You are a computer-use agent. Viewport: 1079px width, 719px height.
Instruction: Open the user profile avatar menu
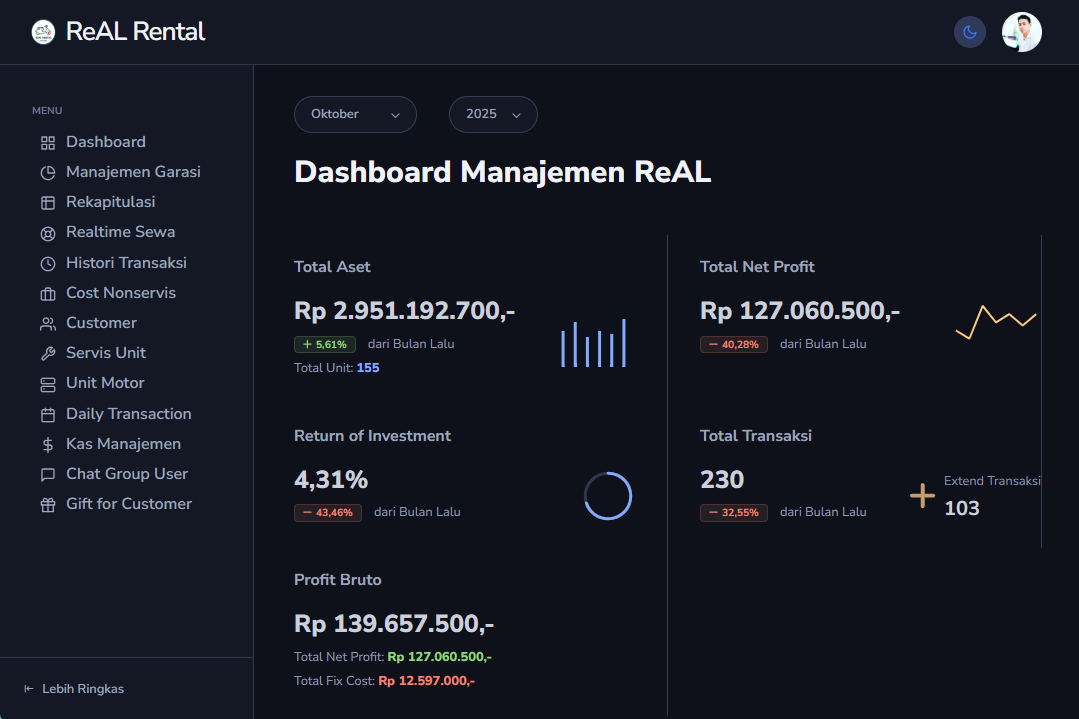[1021, 32]
